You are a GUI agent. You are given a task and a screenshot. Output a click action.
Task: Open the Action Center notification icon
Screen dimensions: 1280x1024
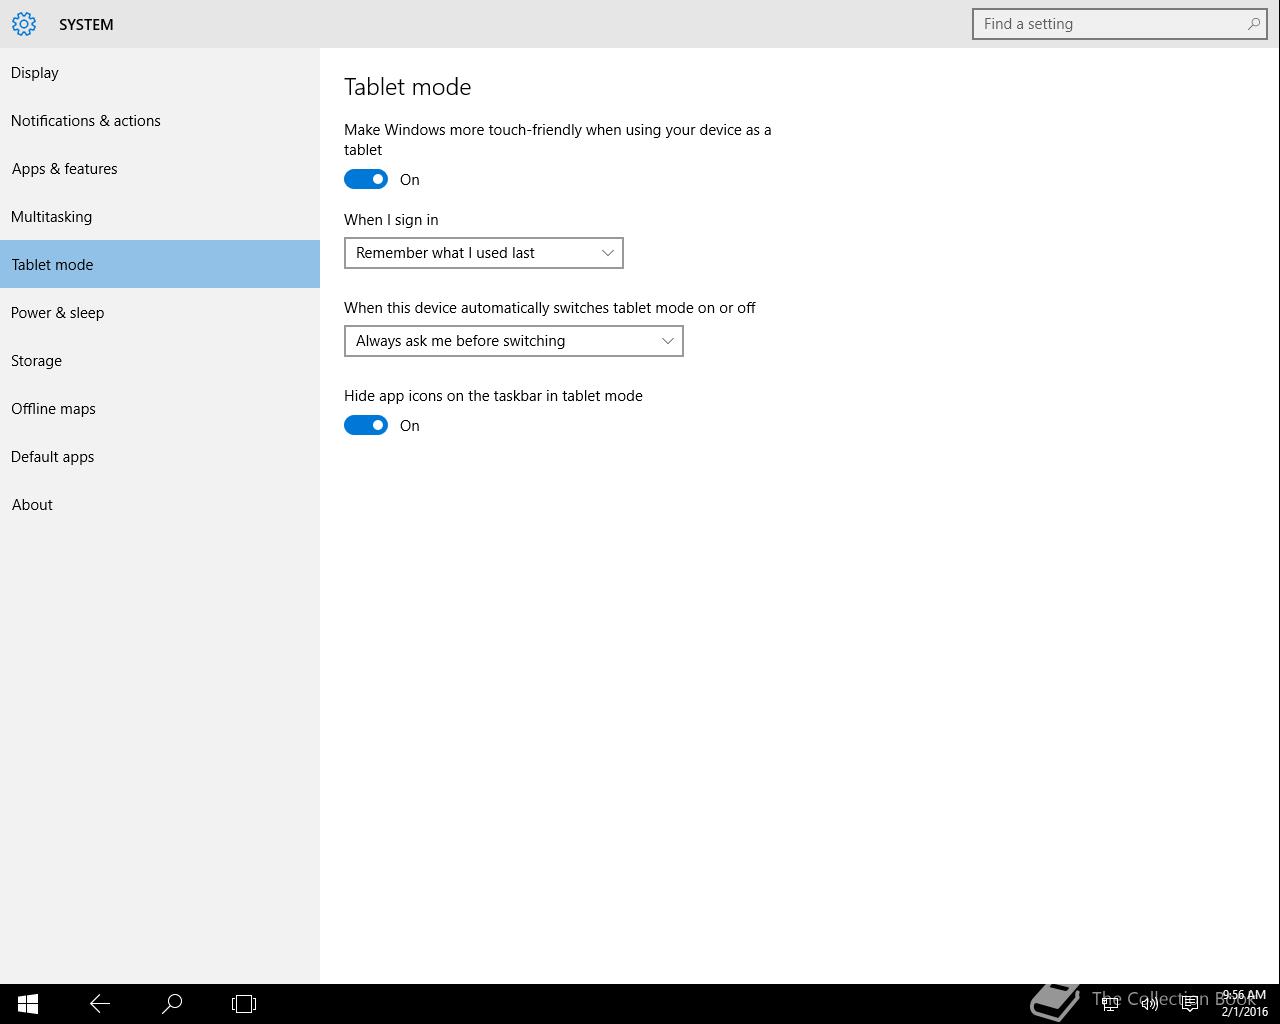[x=1190, y=1004]
